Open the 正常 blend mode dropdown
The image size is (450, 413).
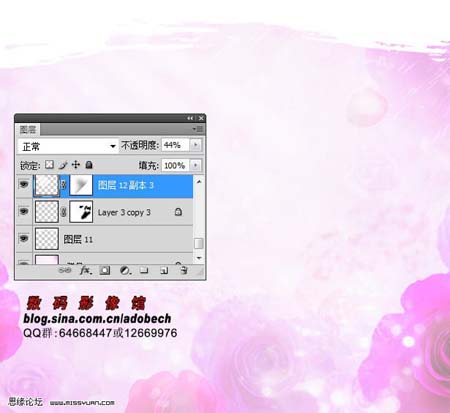[68, 146]
